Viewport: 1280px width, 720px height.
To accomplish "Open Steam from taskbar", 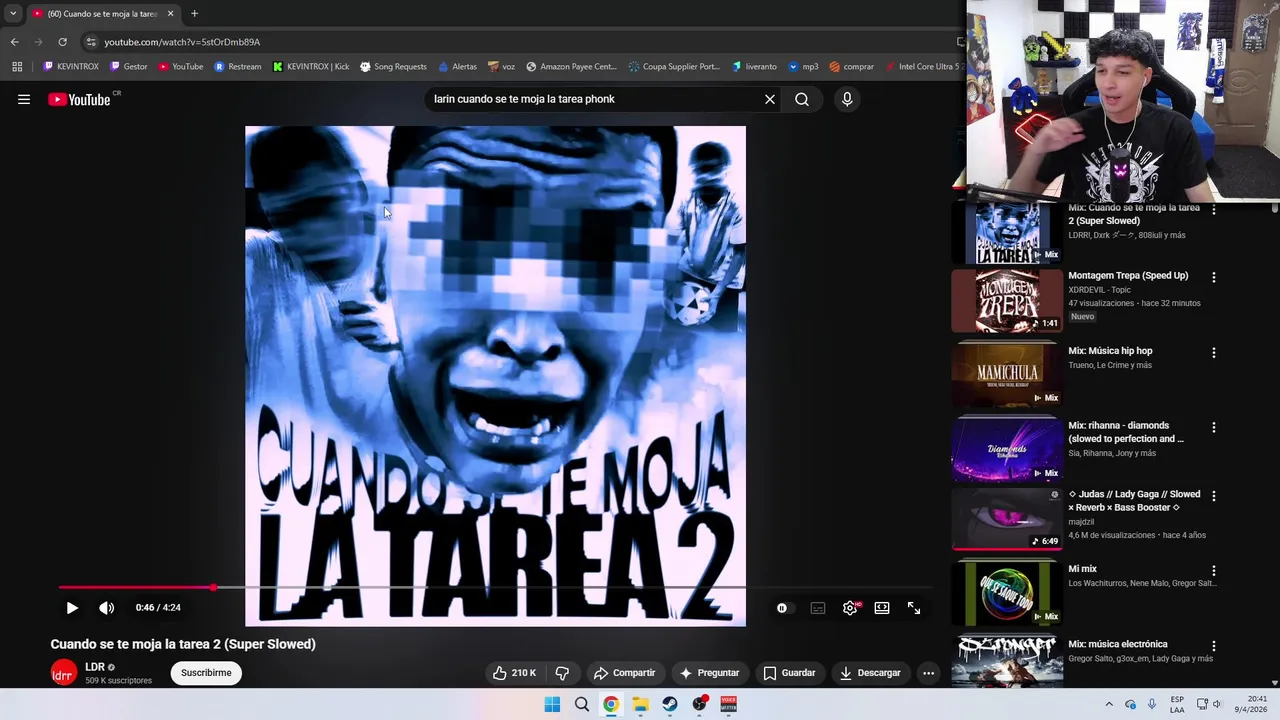I will [670, 704].
